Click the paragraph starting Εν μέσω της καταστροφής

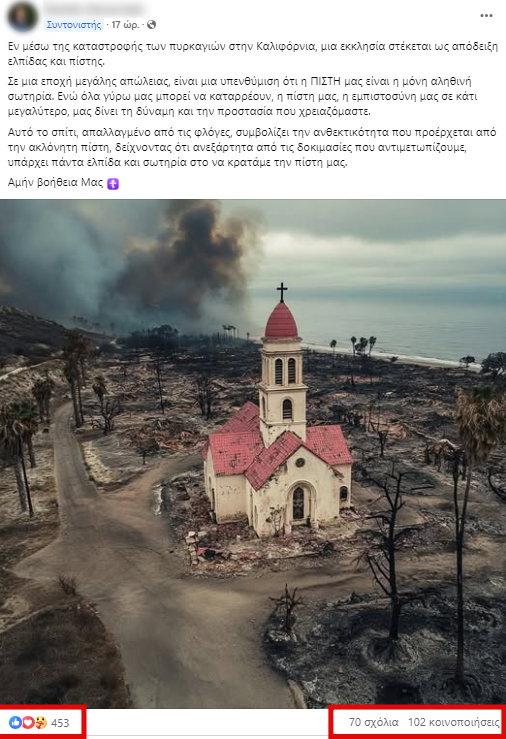click(253, 54)
